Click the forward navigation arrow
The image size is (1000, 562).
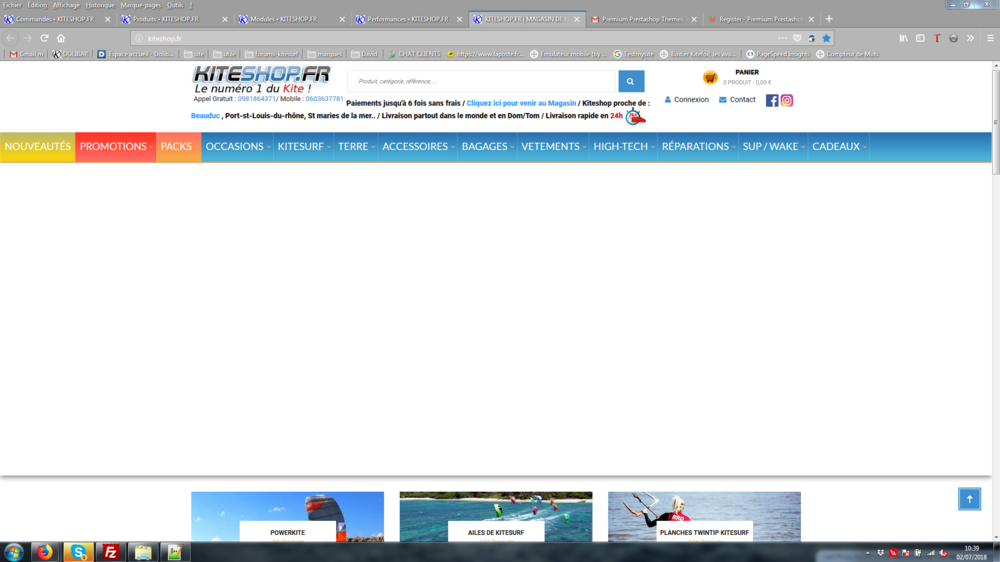click(x=27, y=38)
